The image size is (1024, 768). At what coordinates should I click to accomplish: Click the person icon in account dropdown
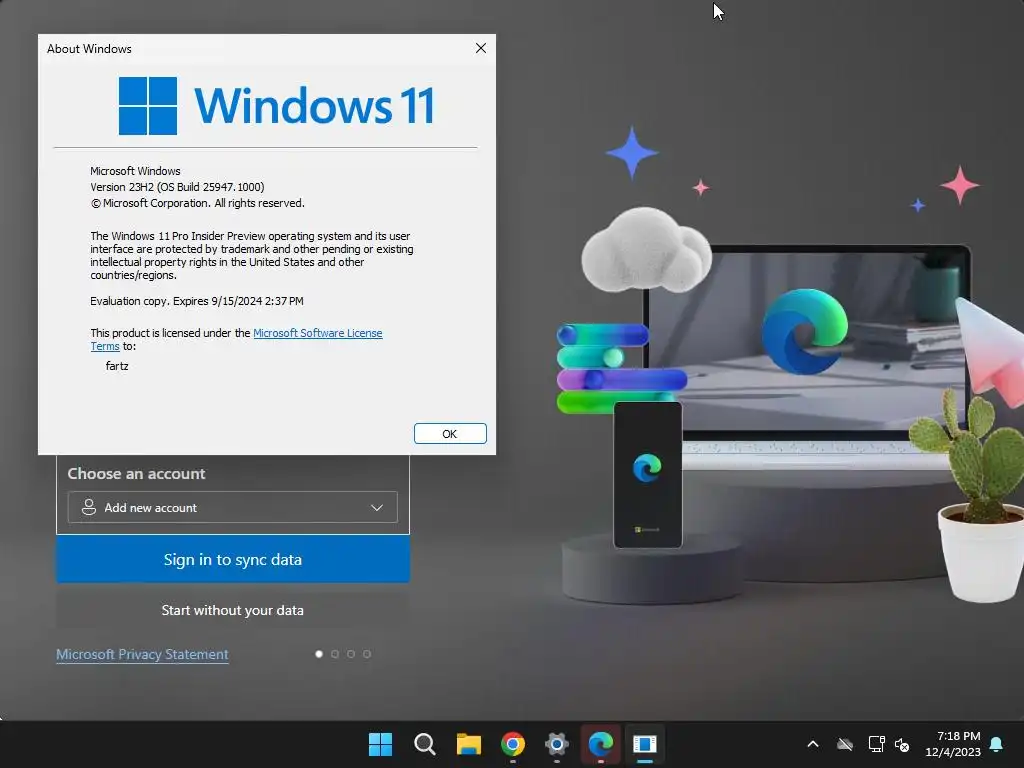(x=89, y=507)
